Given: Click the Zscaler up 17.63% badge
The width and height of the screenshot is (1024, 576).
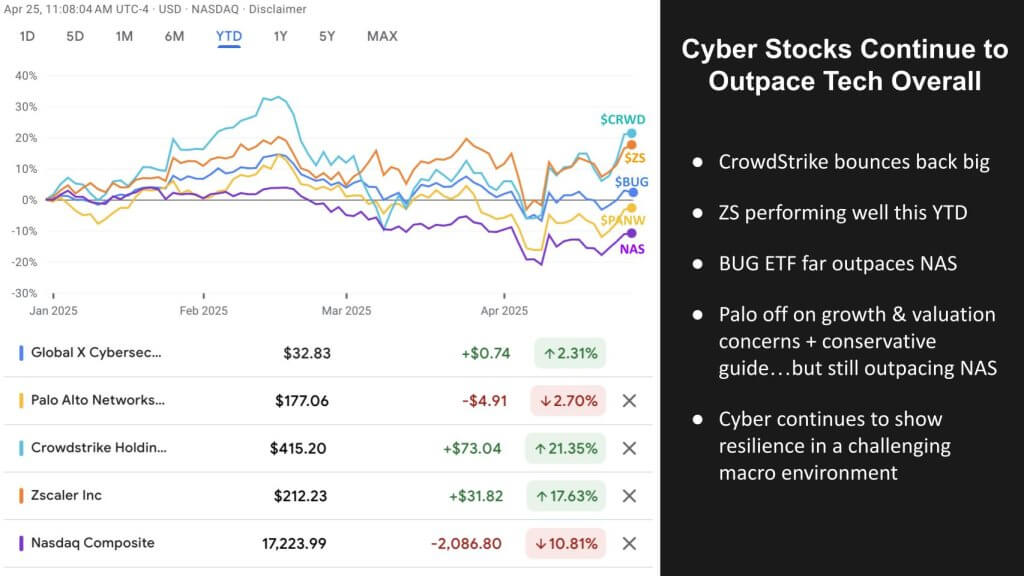Looking at the screenshot, I should coord(566,496).
